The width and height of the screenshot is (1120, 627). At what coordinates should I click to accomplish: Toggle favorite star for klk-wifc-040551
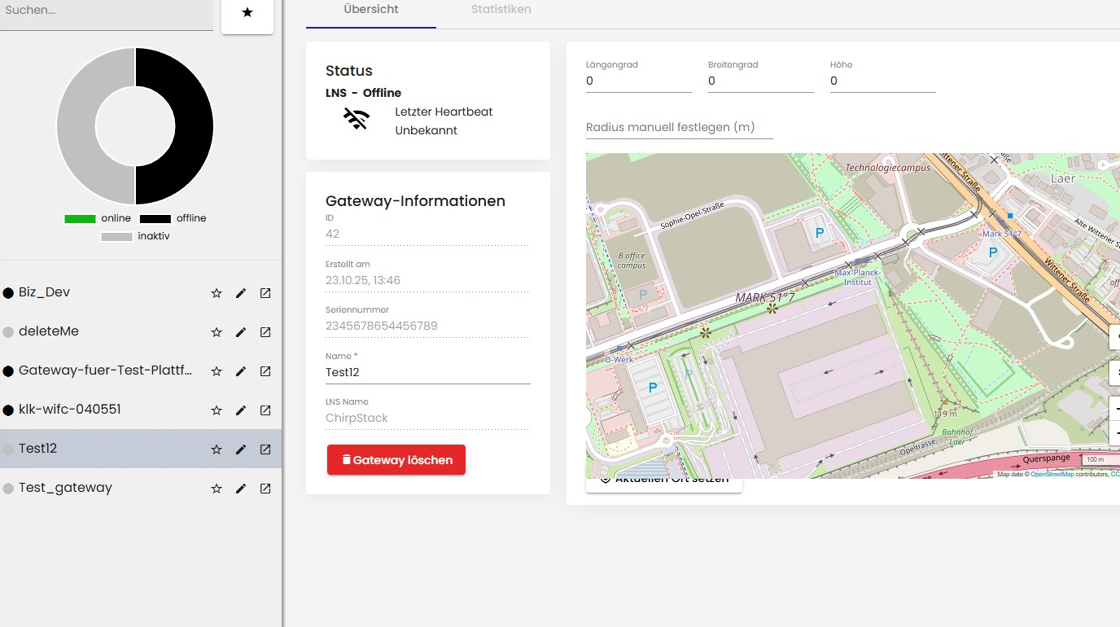click(216, 410)
